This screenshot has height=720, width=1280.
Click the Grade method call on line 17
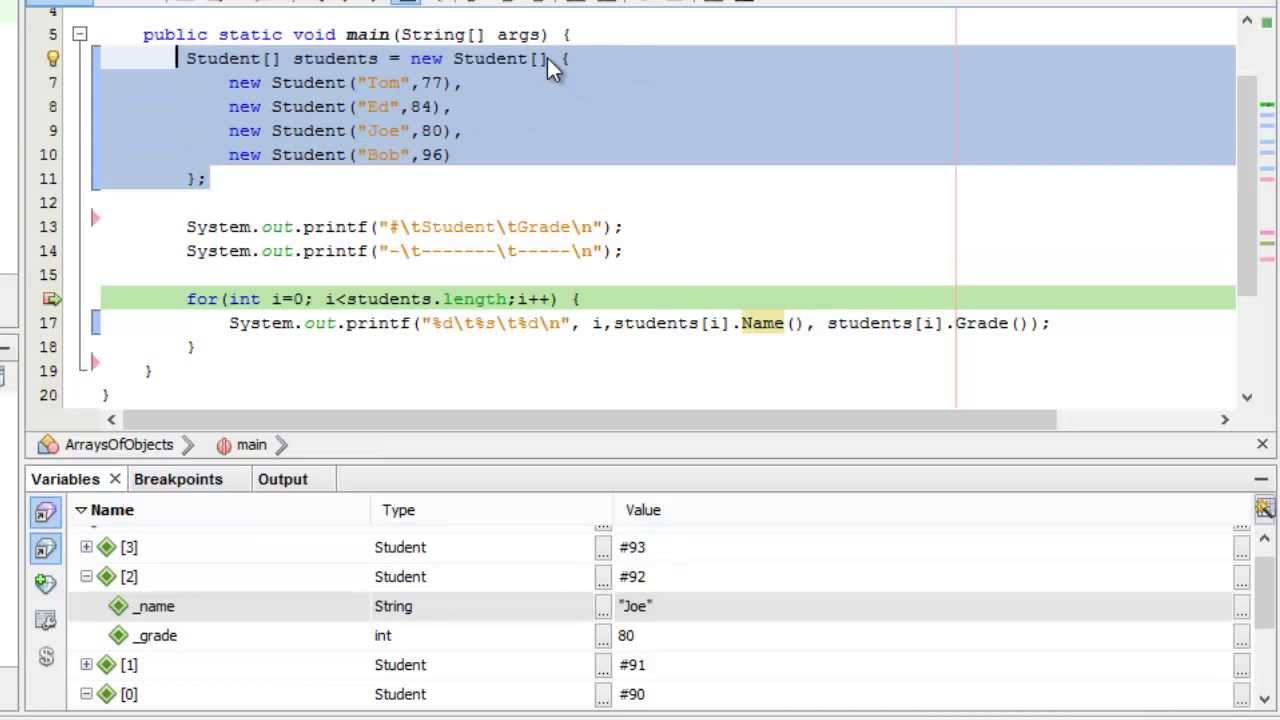pos(981,323)
